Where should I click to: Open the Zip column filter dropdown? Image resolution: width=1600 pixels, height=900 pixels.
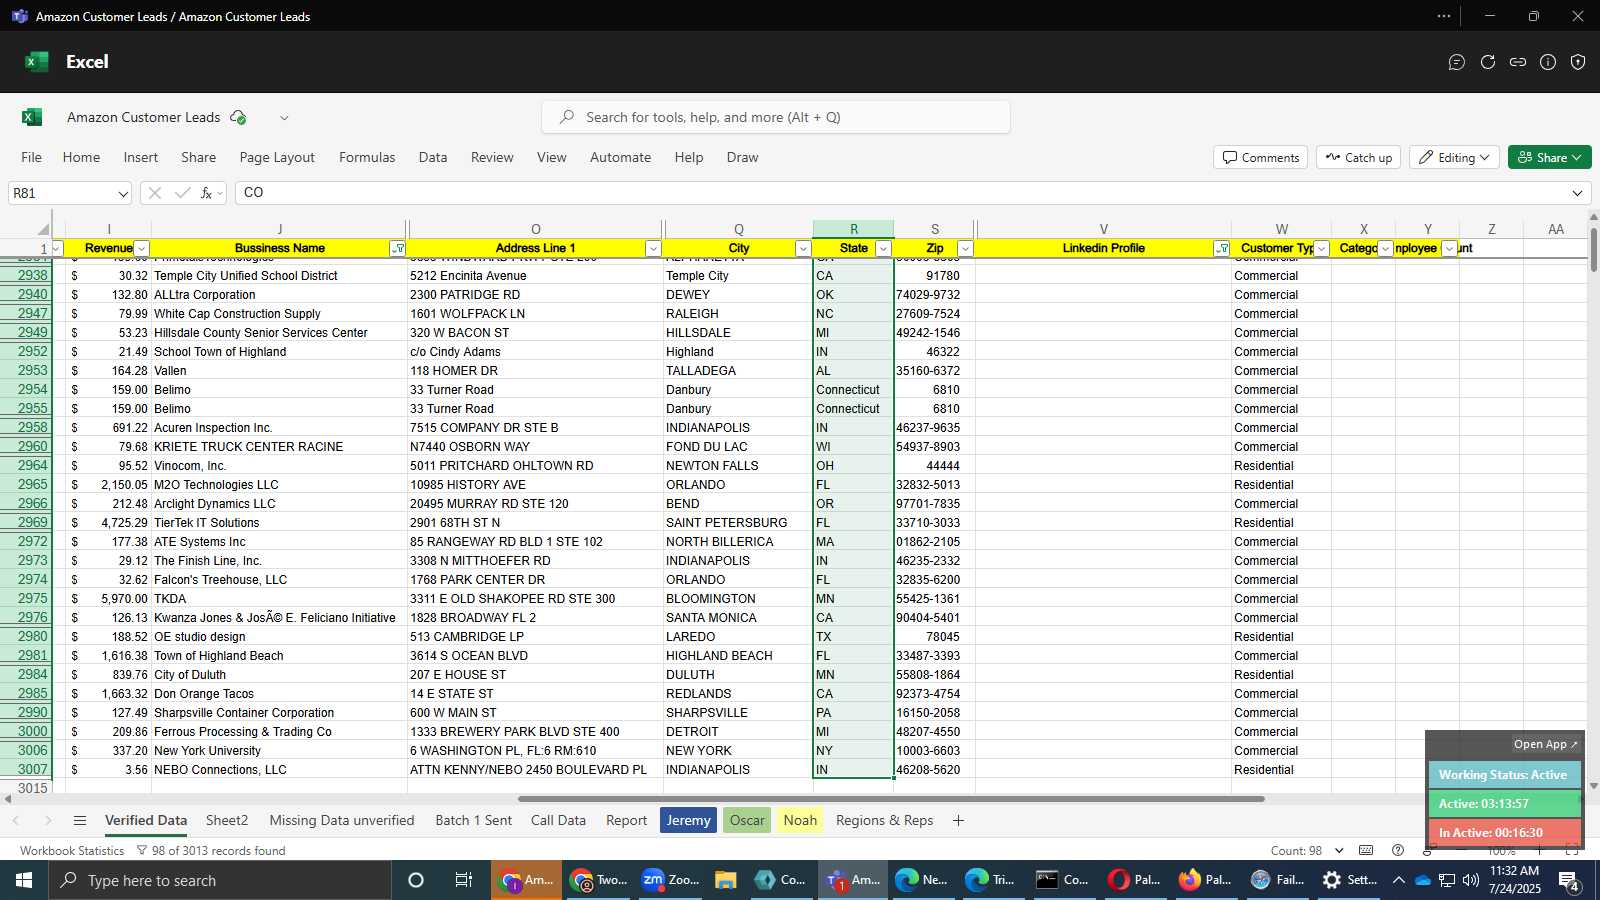coord(965,248)
